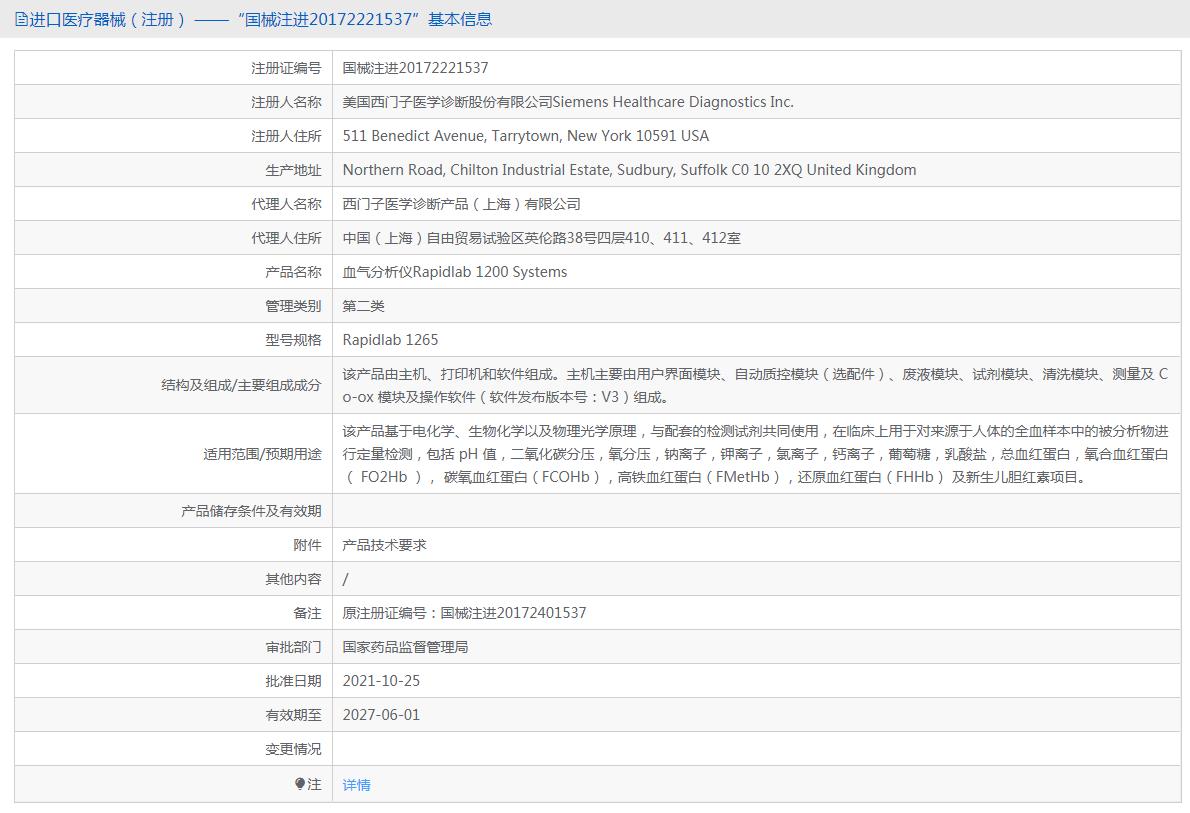Screen dimensions: 1190x813
Task: Click the 结构及组成/主要组成成分 label
Action: click(x=241, y=386)
